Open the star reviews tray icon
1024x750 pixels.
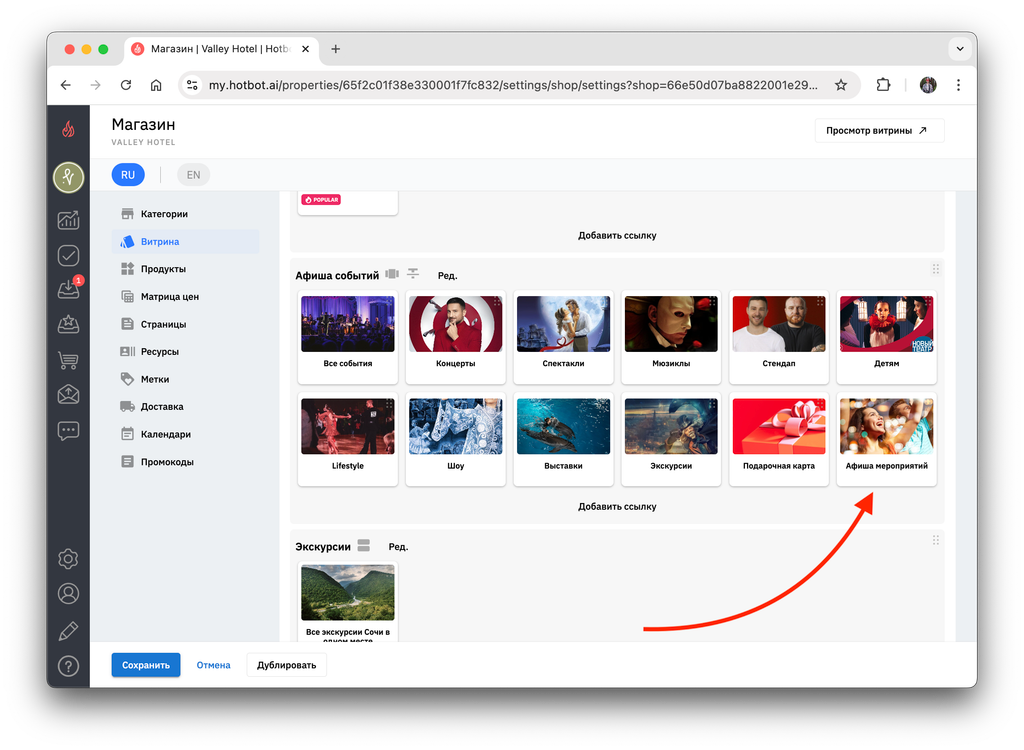coord(68,324)
